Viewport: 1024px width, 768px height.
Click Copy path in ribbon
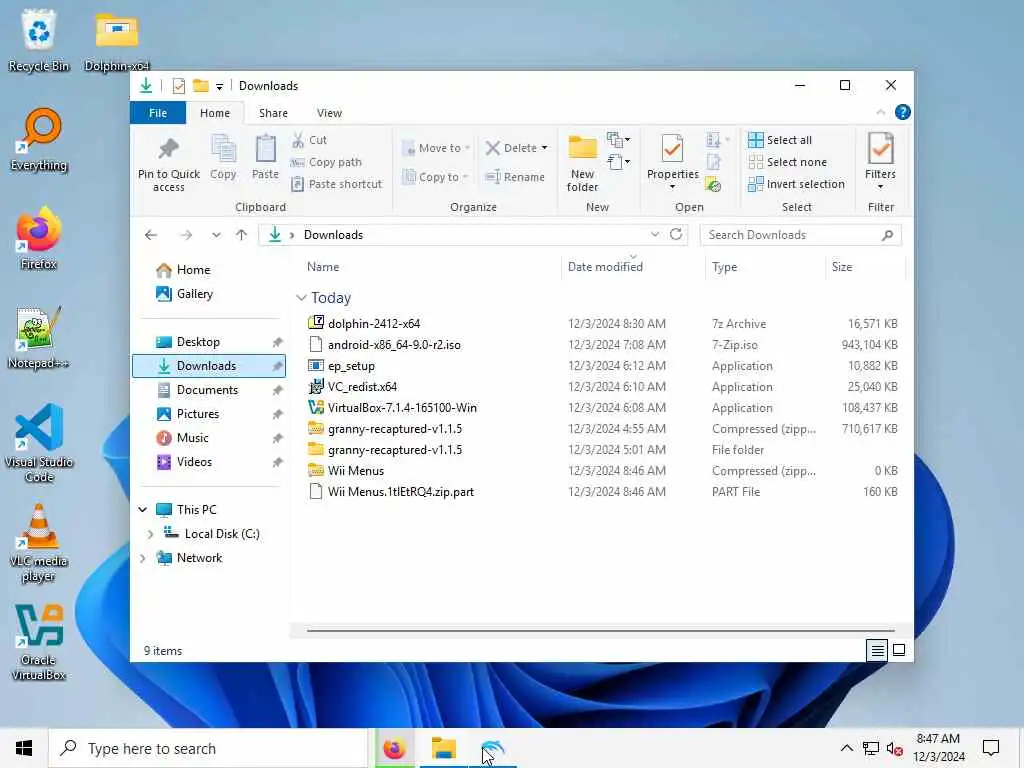pyautogui.click(x=327, y=162)
